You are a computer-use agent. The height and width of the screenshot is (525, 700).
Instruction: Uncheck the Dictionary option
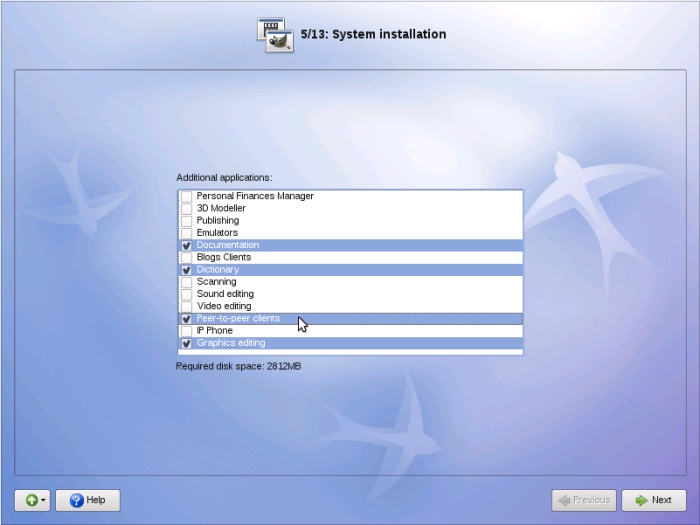click(187, 270)
